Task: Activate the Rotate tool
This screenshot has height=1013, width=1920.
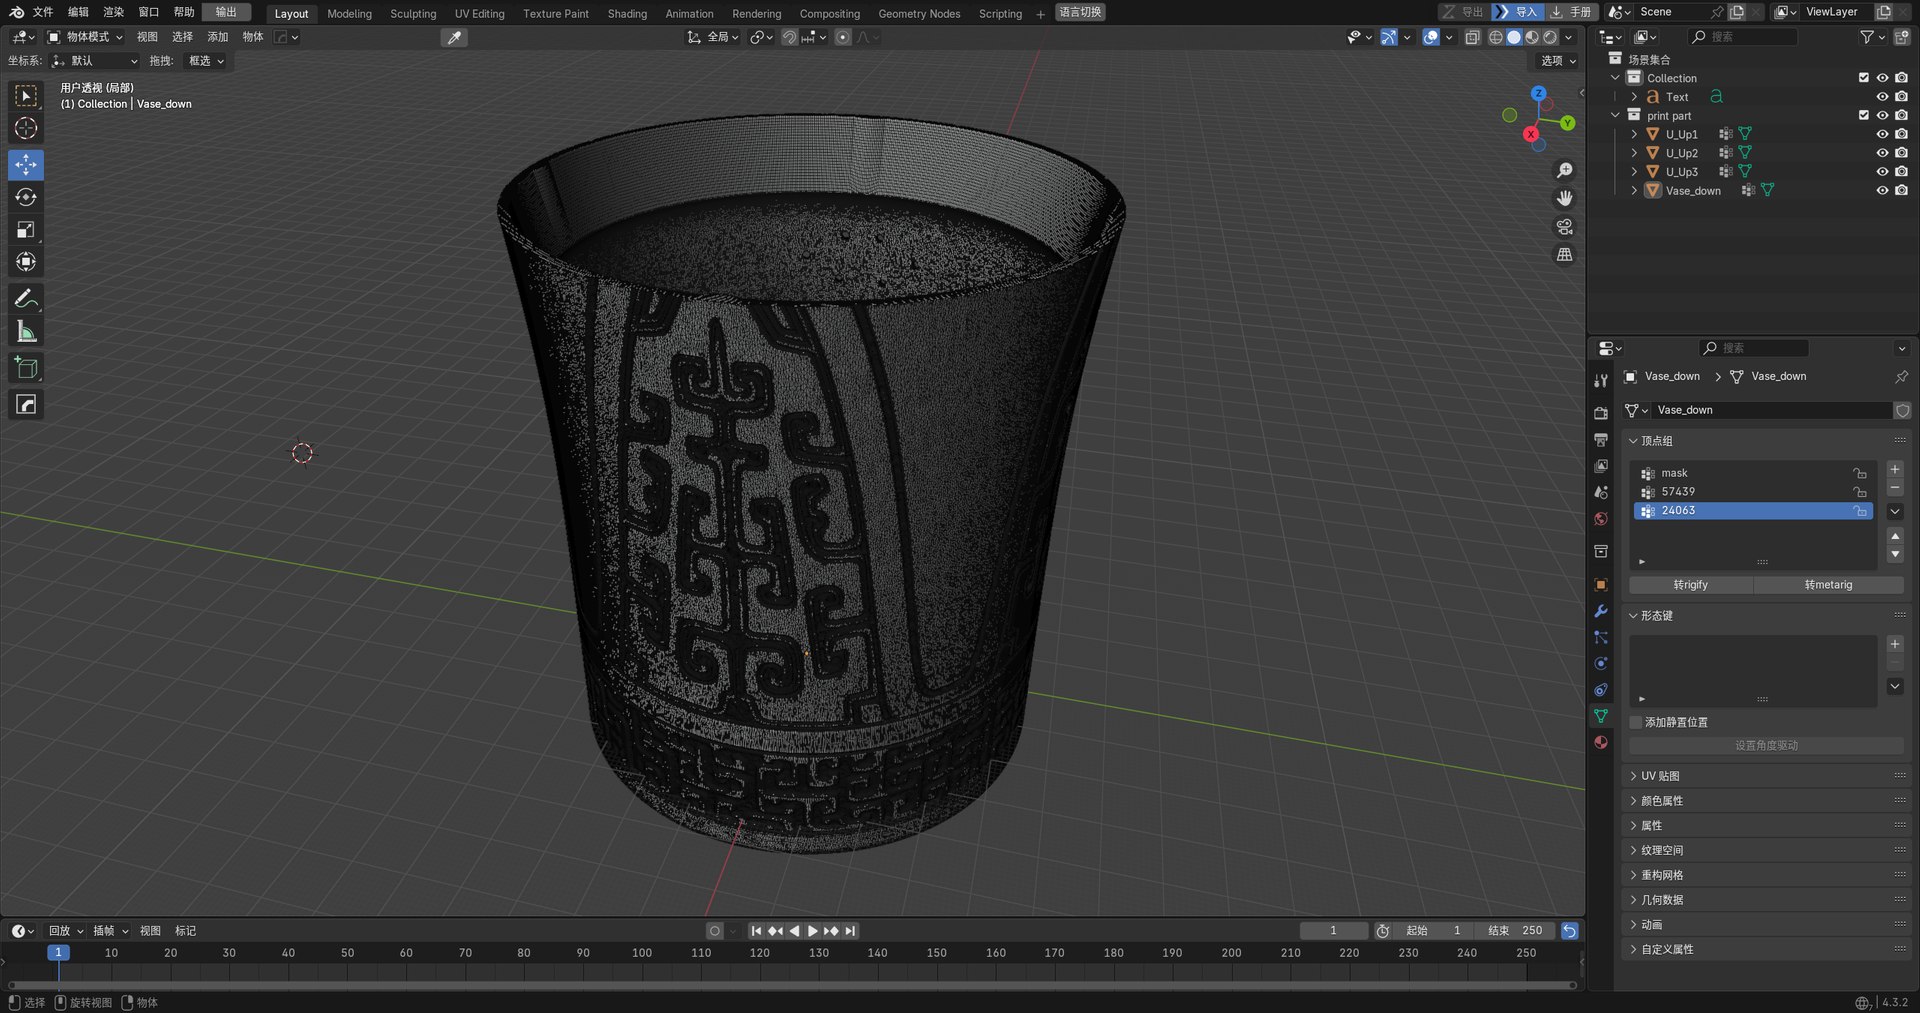Action: coord(26,197)
